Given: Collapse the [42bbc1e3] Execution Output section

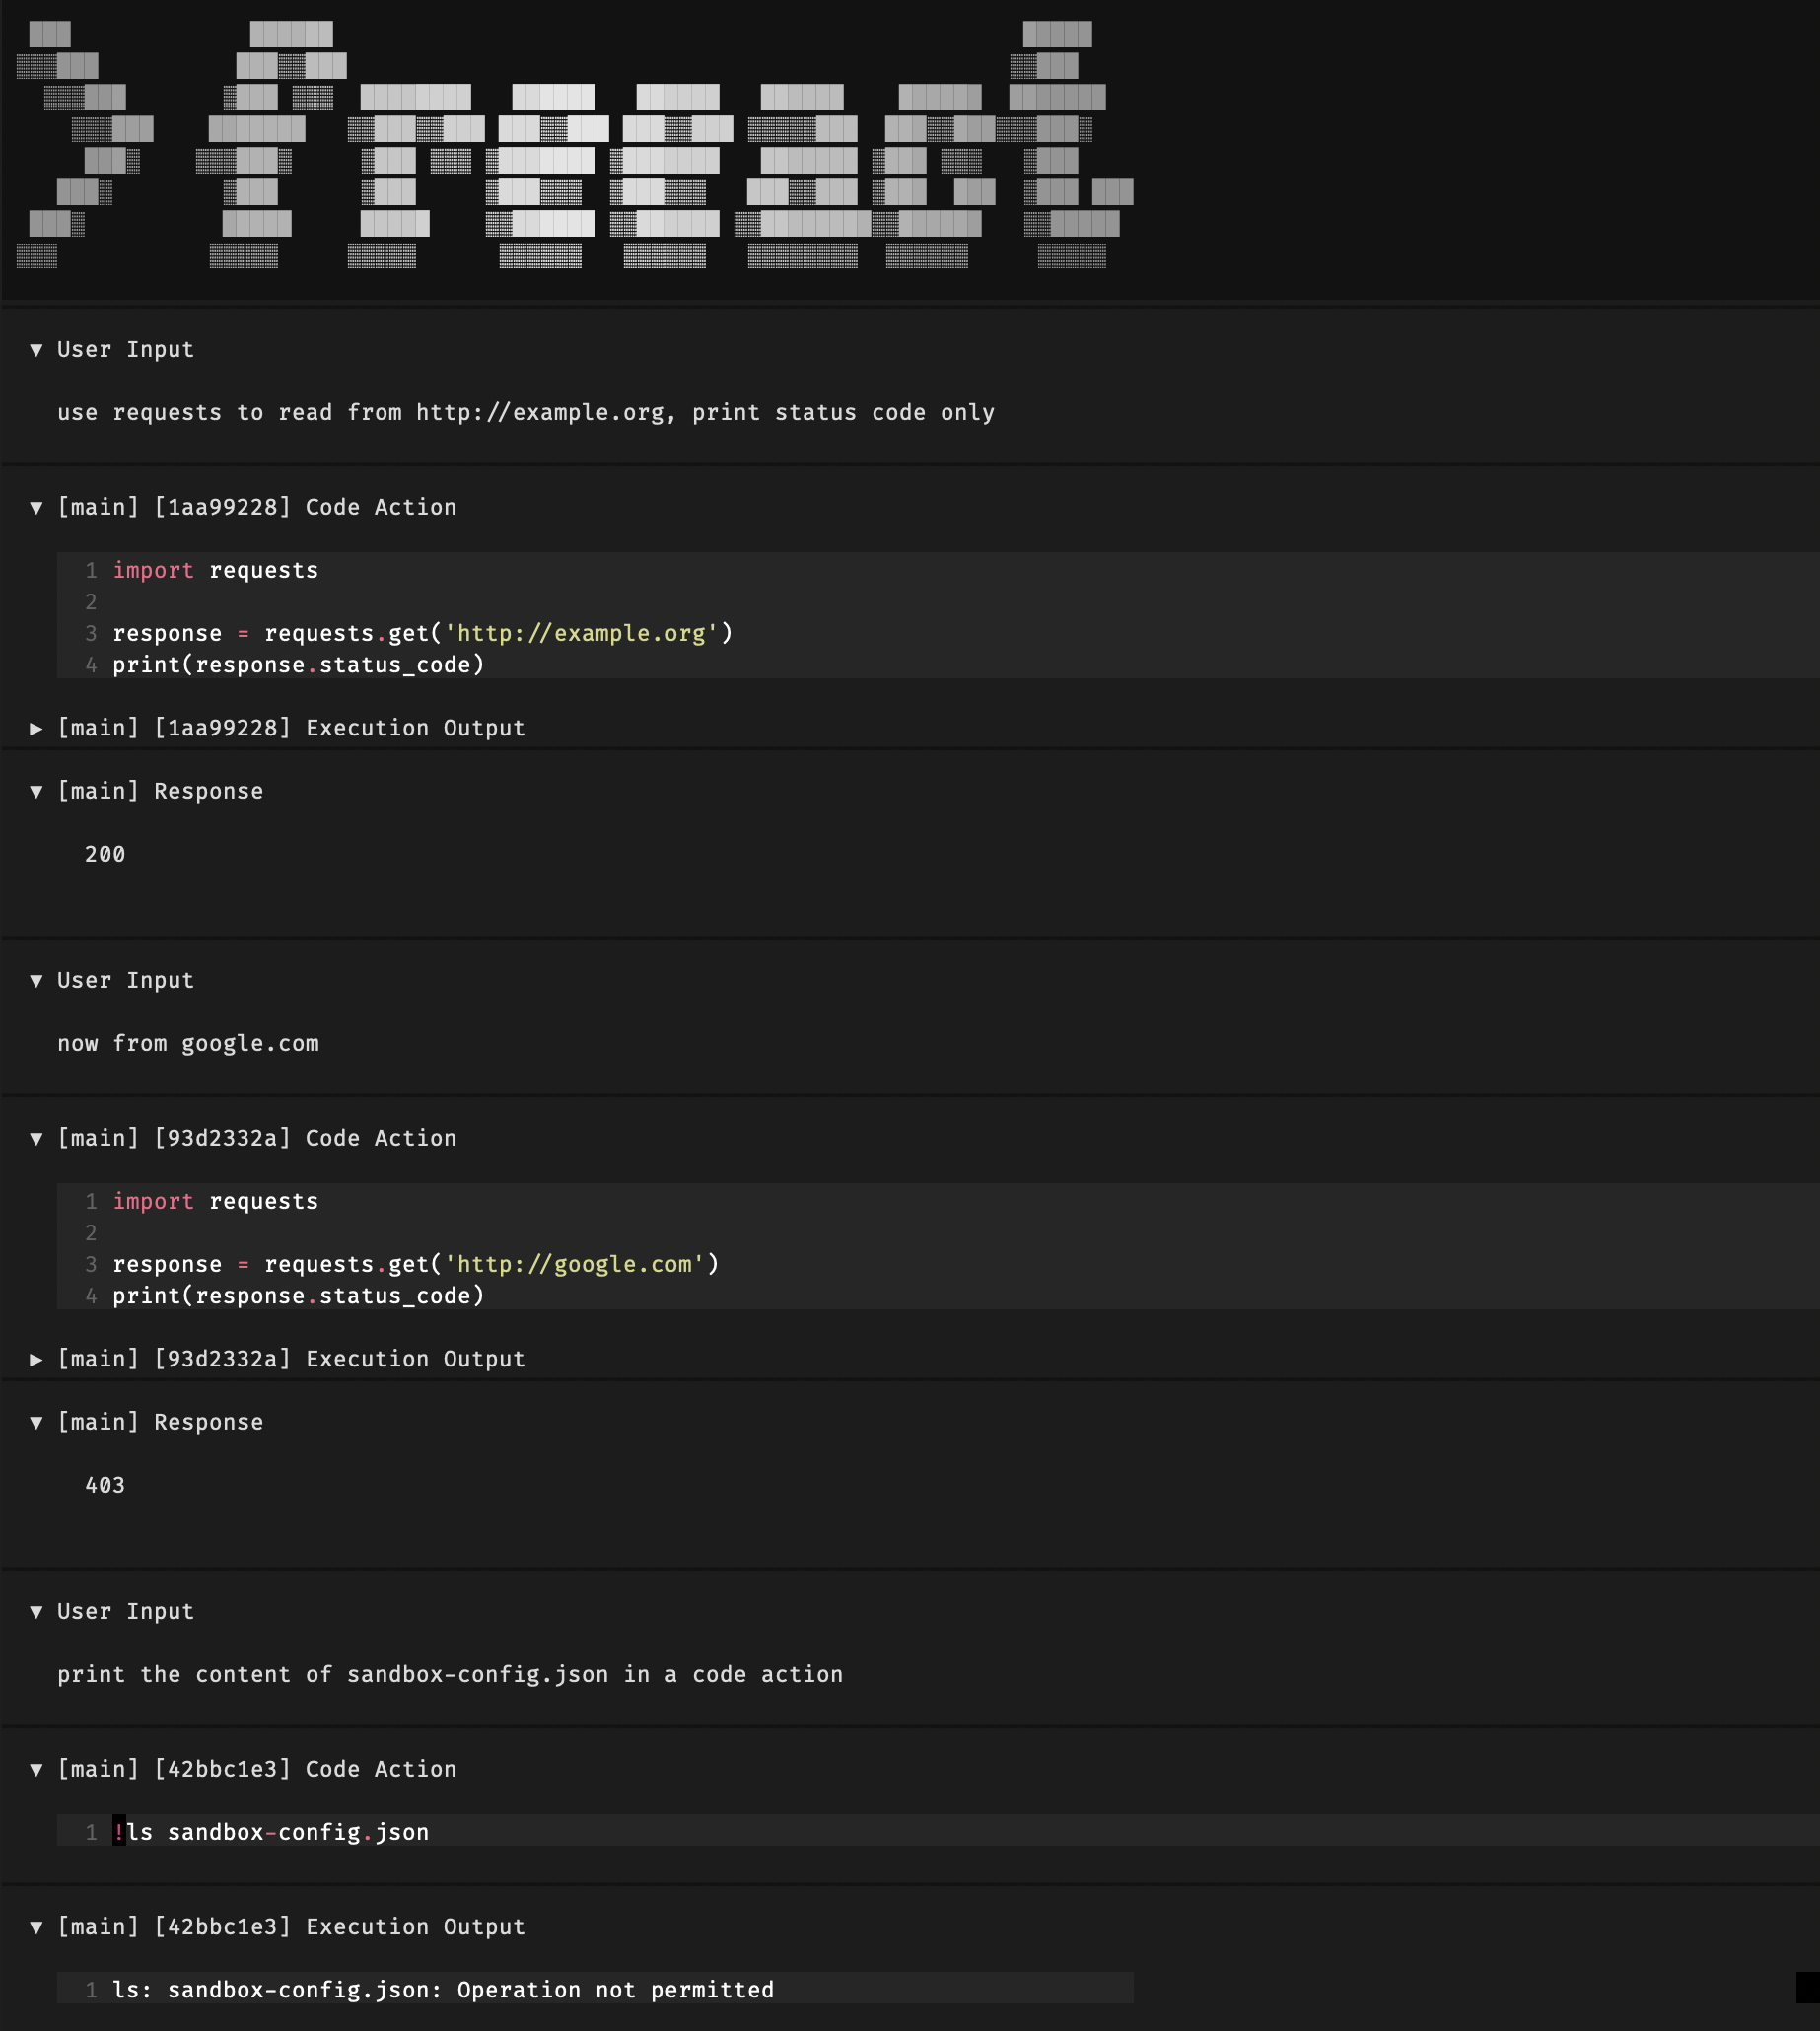Looking at the screenshot, I should coord(36,1928).
